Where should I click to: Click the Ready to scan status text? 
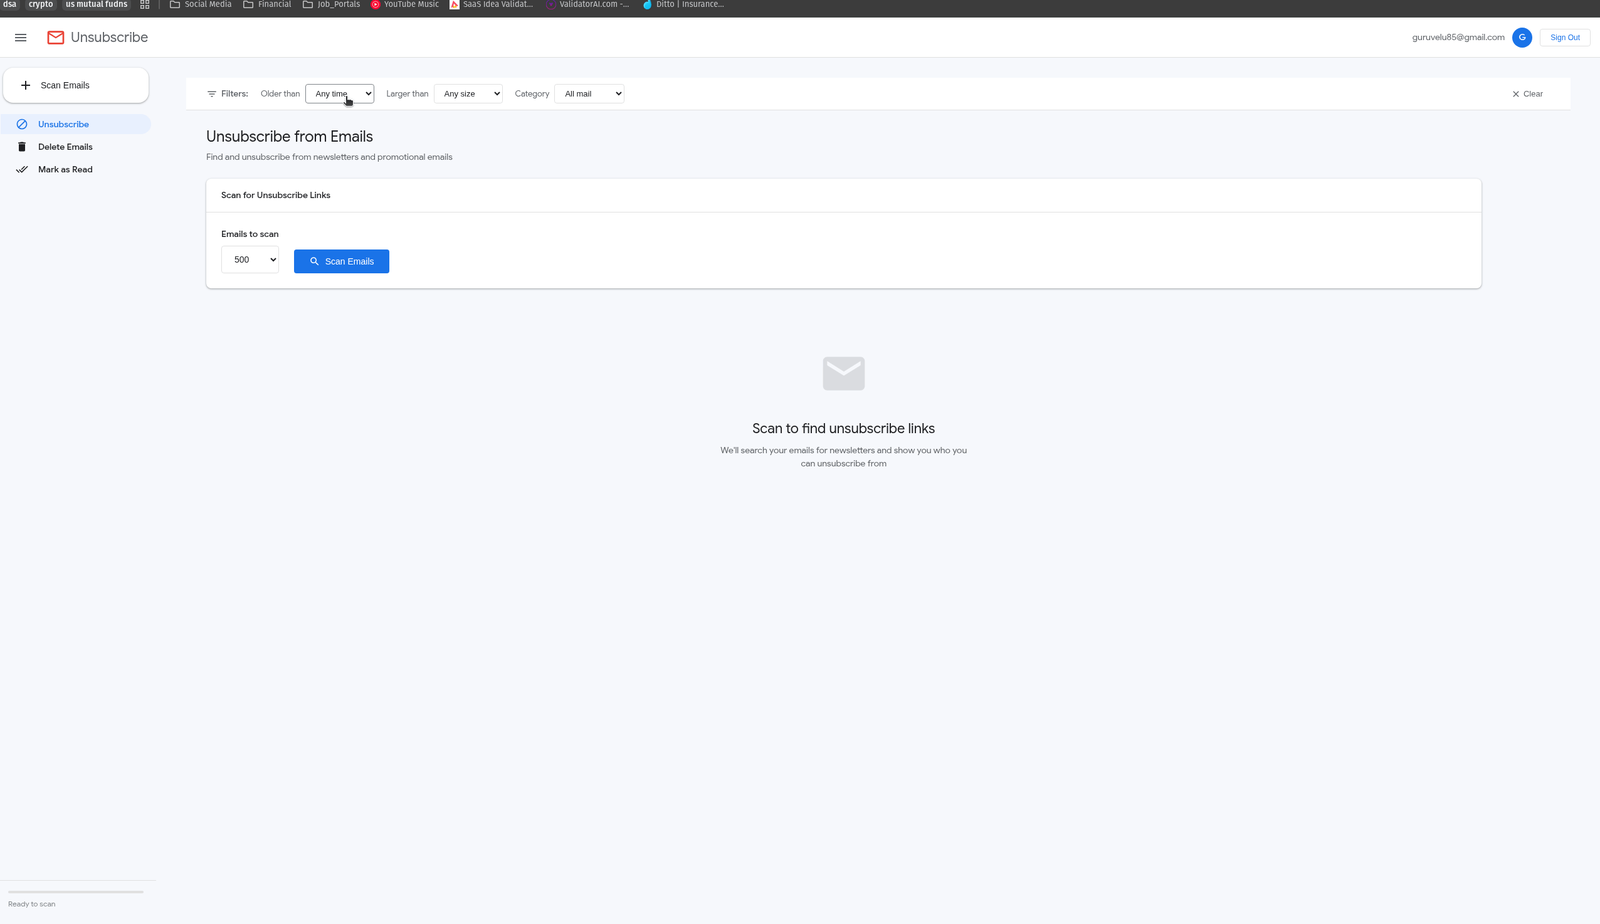coord(32,904)
